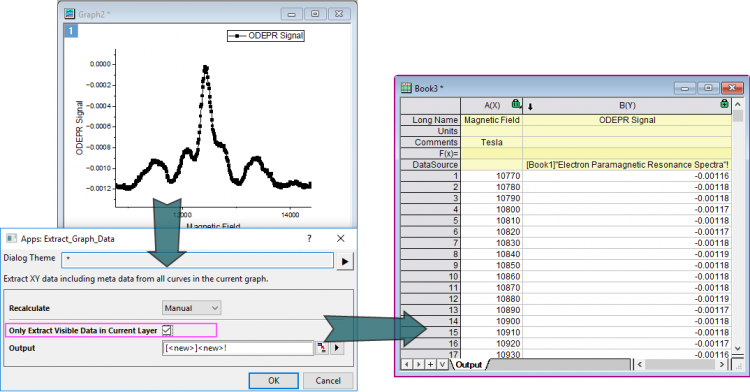Click the Magnetic Field long name cell
Viewport: 750px width, 392px height.
[x=492, y=120]
